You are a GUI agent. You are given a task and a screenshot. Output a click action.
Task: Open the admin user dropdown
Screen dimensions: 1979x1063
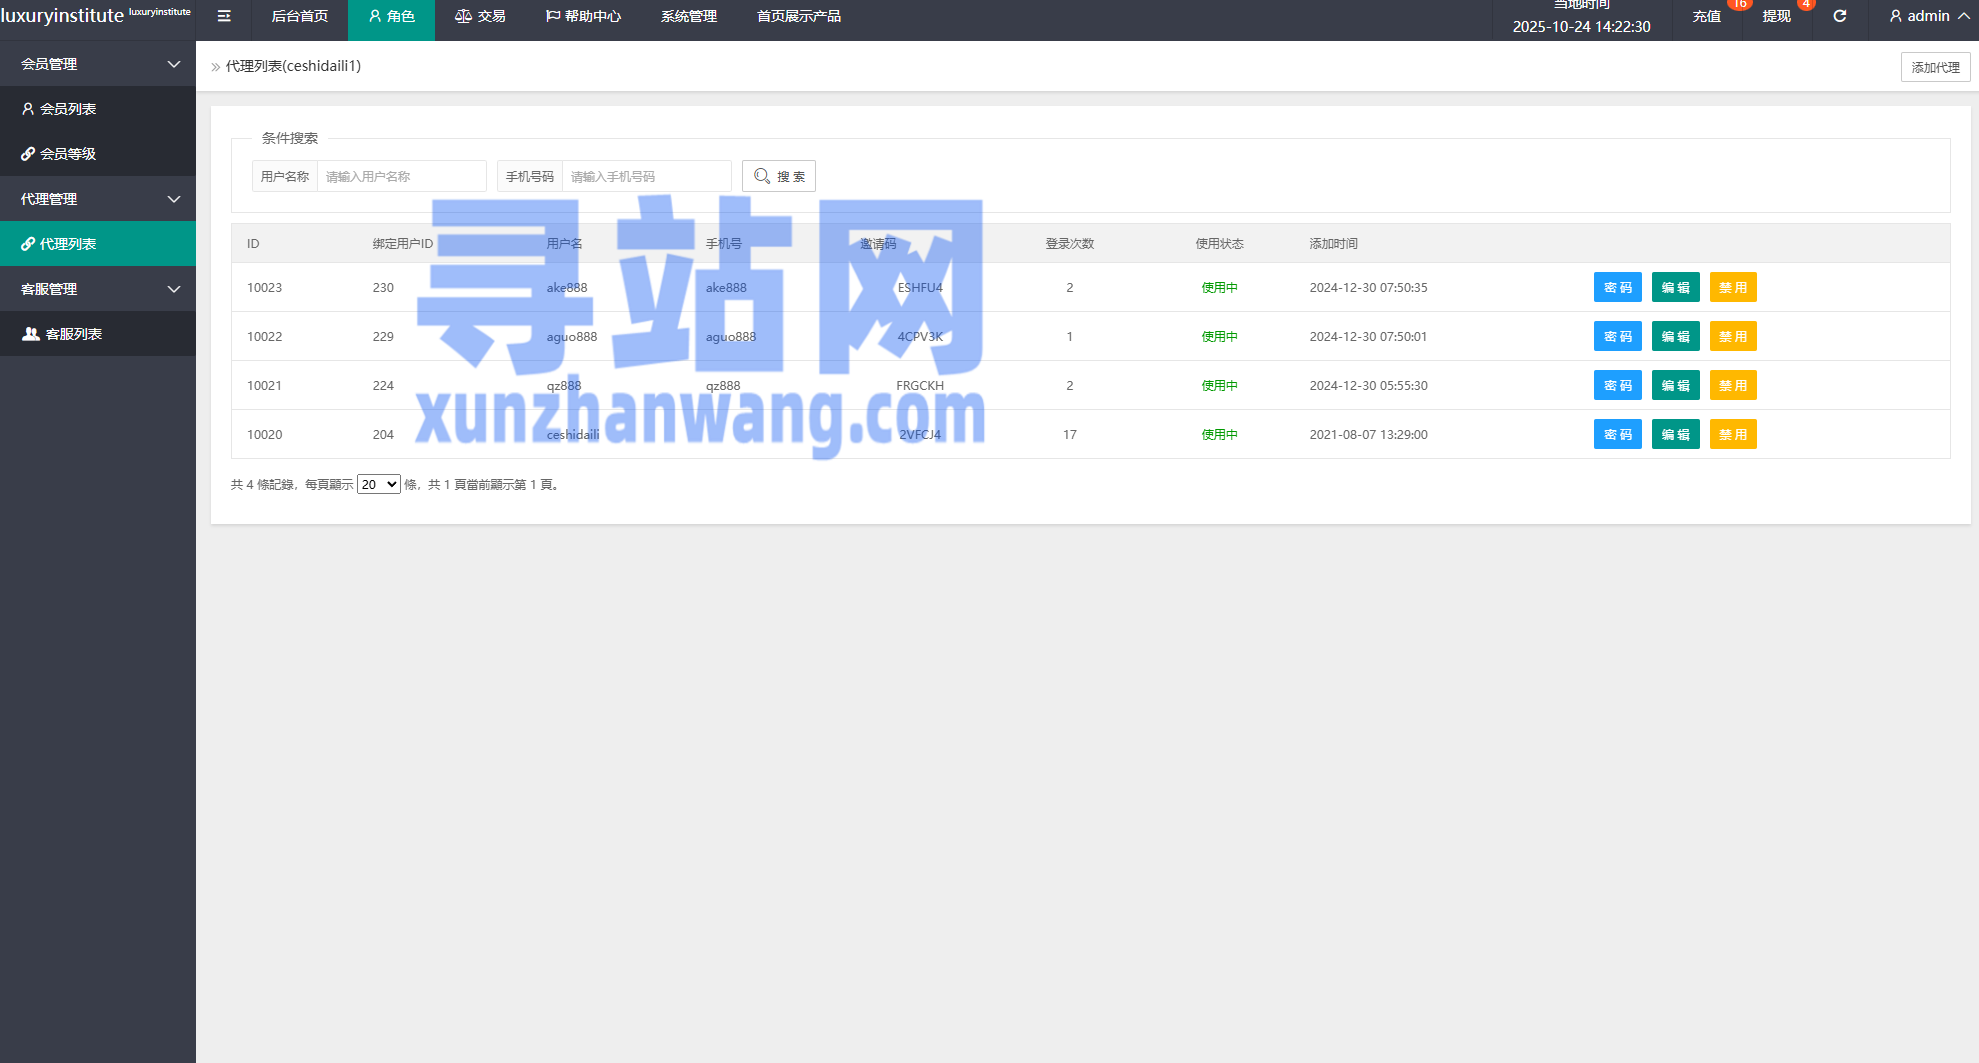(x=1928, y=16)
